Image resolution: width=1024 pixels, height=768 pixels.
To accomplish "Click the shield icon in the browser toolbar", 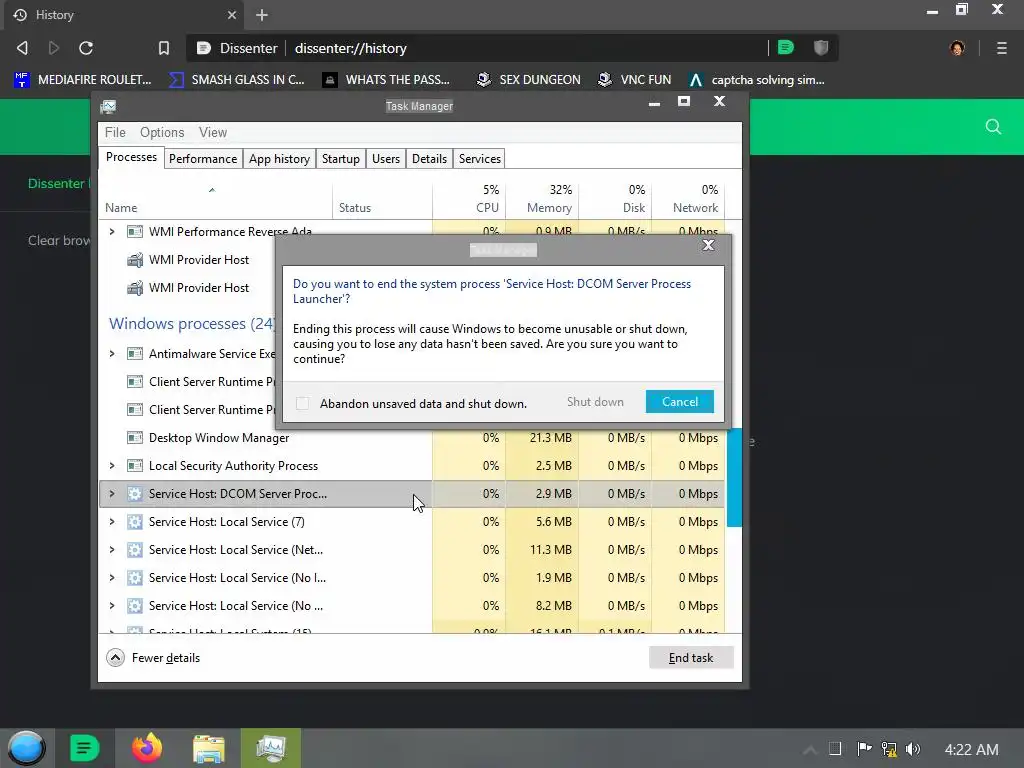I will pyautogui.click(x=821, y=47).
